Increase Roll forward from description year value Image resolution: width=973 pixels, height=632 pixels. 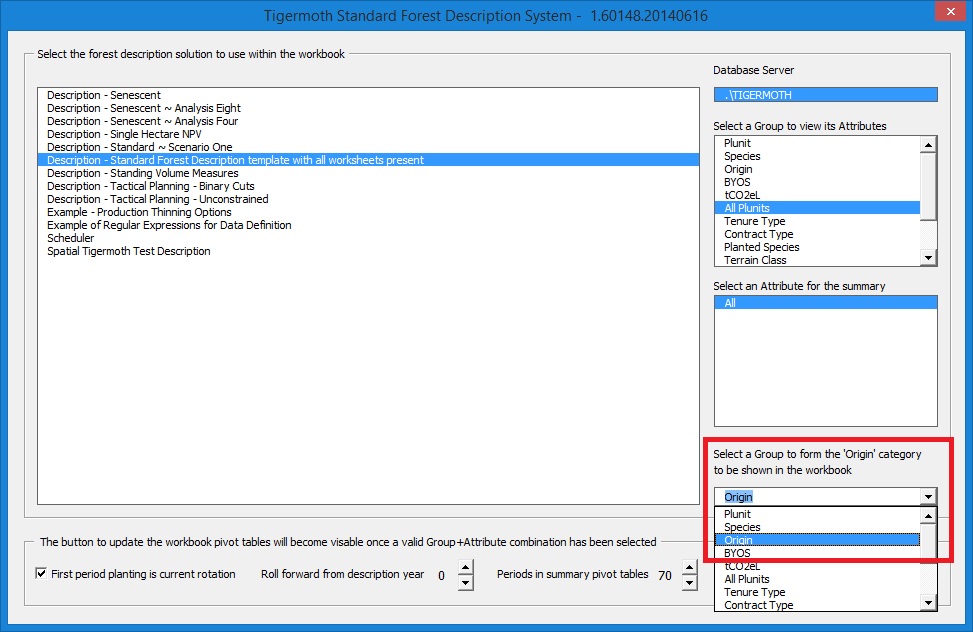tap(465, 567)
